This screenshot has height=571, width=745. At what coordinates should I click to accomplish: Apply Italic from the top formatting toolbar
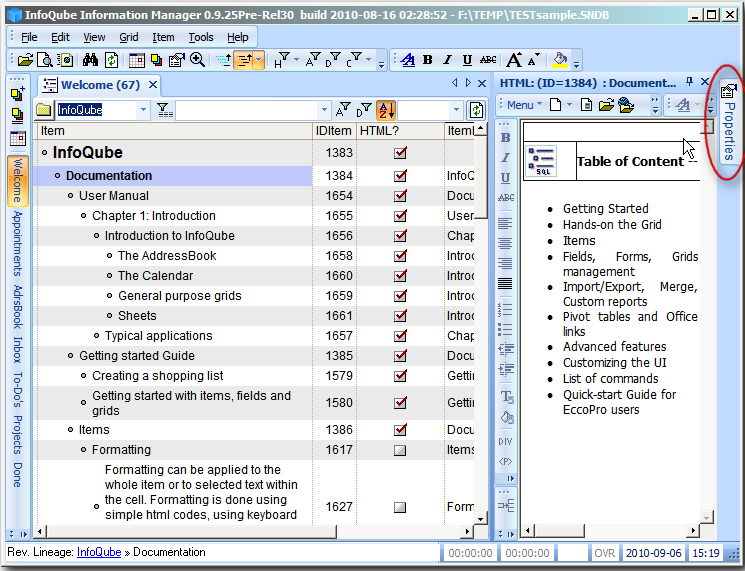click(x=447, y=60)
